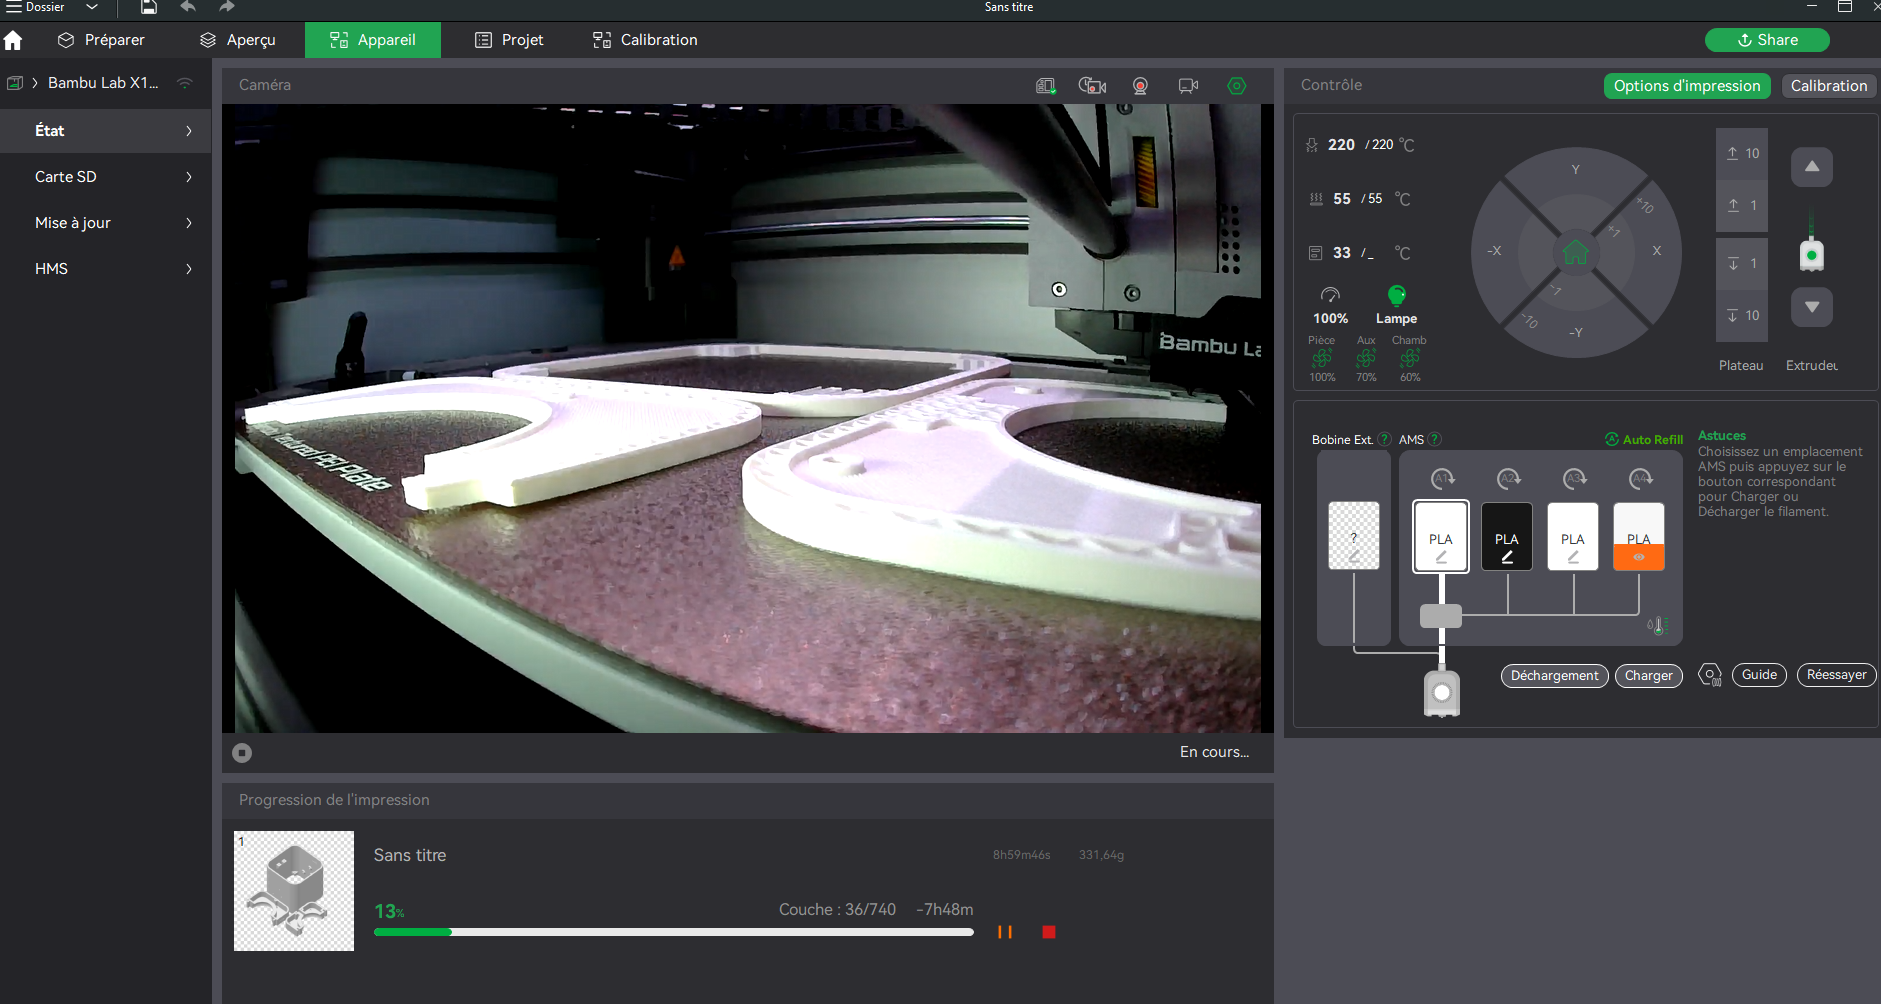Viewport: 1881px width, 1004px height.
Task: Click the AMS settings hexagon icon
Action: coord(1710,675)
